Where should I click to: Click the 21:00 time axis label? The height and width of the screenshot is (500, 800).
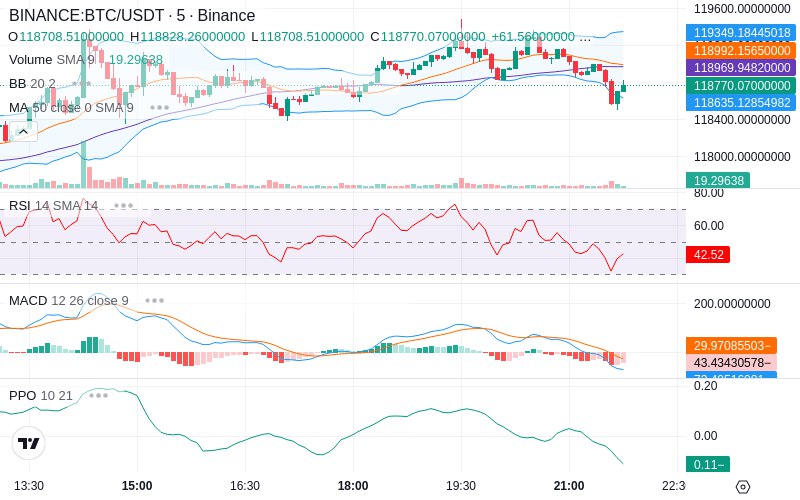point(569,486)
